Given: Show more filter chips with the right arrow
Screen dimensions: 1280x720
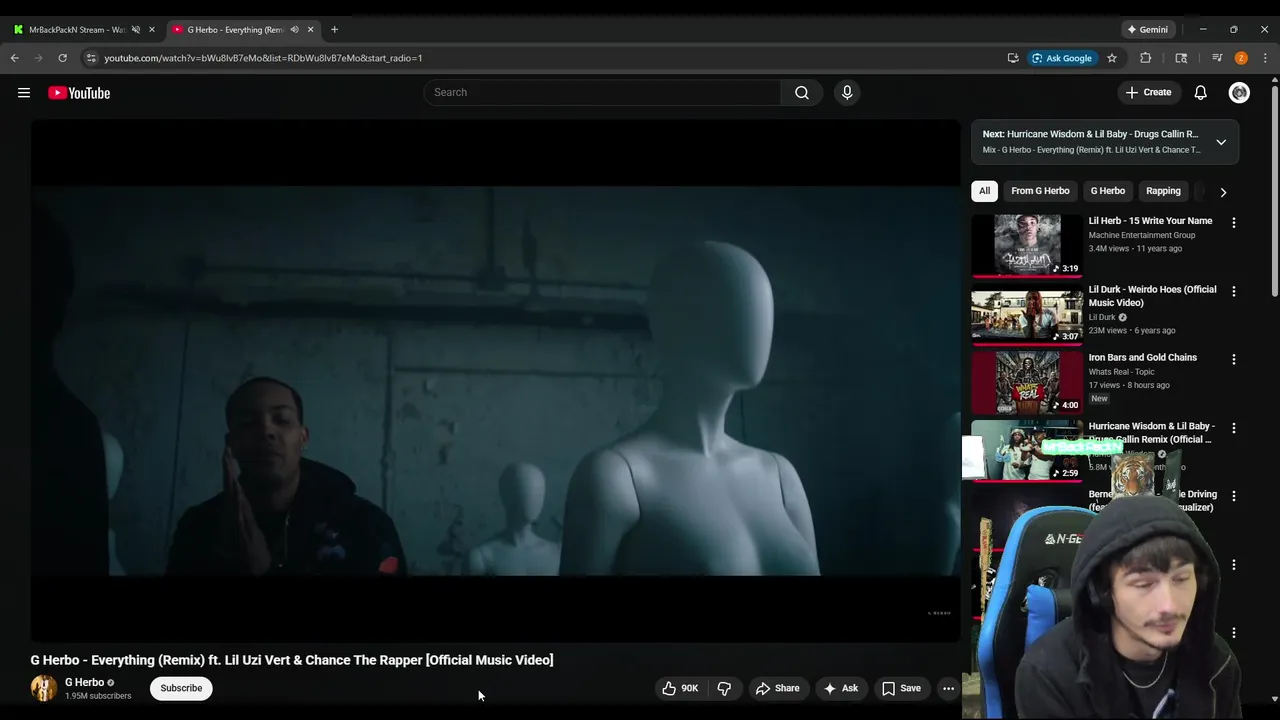Looking at the screenshot, I should coord(1222,192).
